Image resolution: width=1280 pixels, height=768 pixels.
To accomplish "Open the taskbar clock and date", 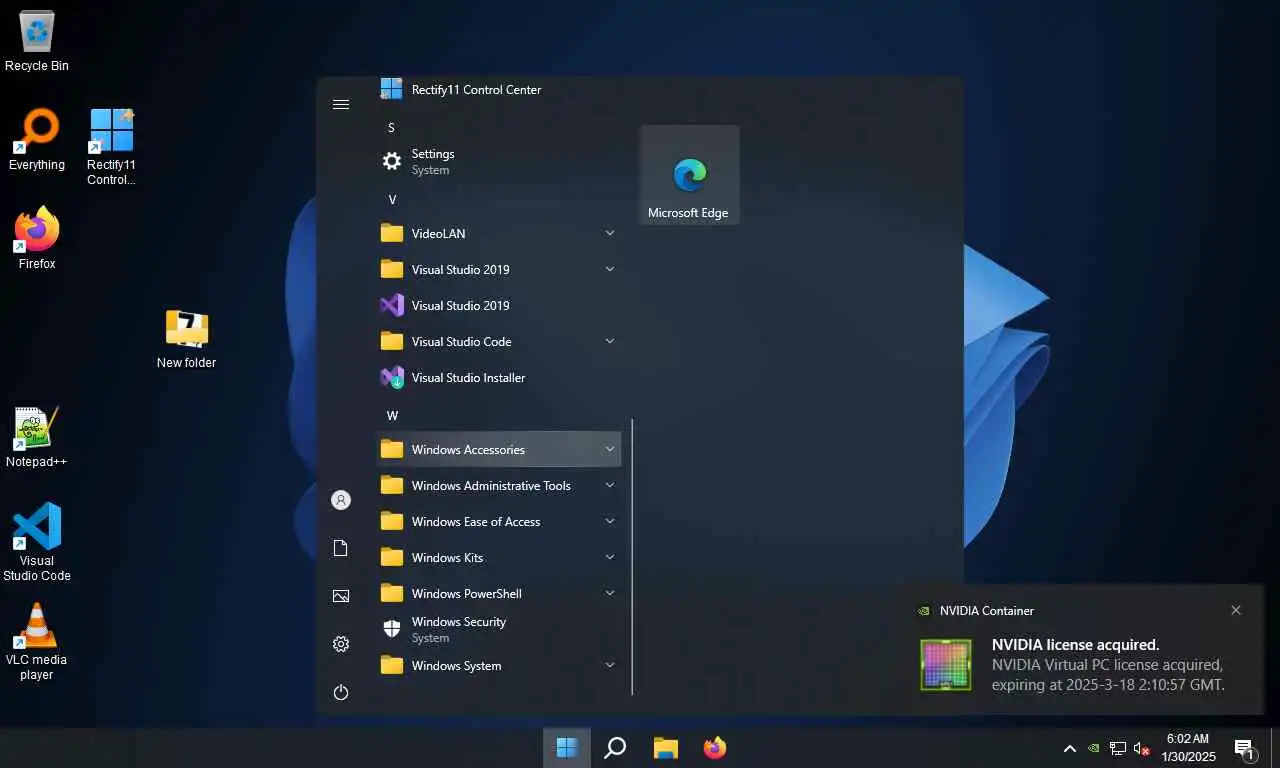I will (1188, 748).
